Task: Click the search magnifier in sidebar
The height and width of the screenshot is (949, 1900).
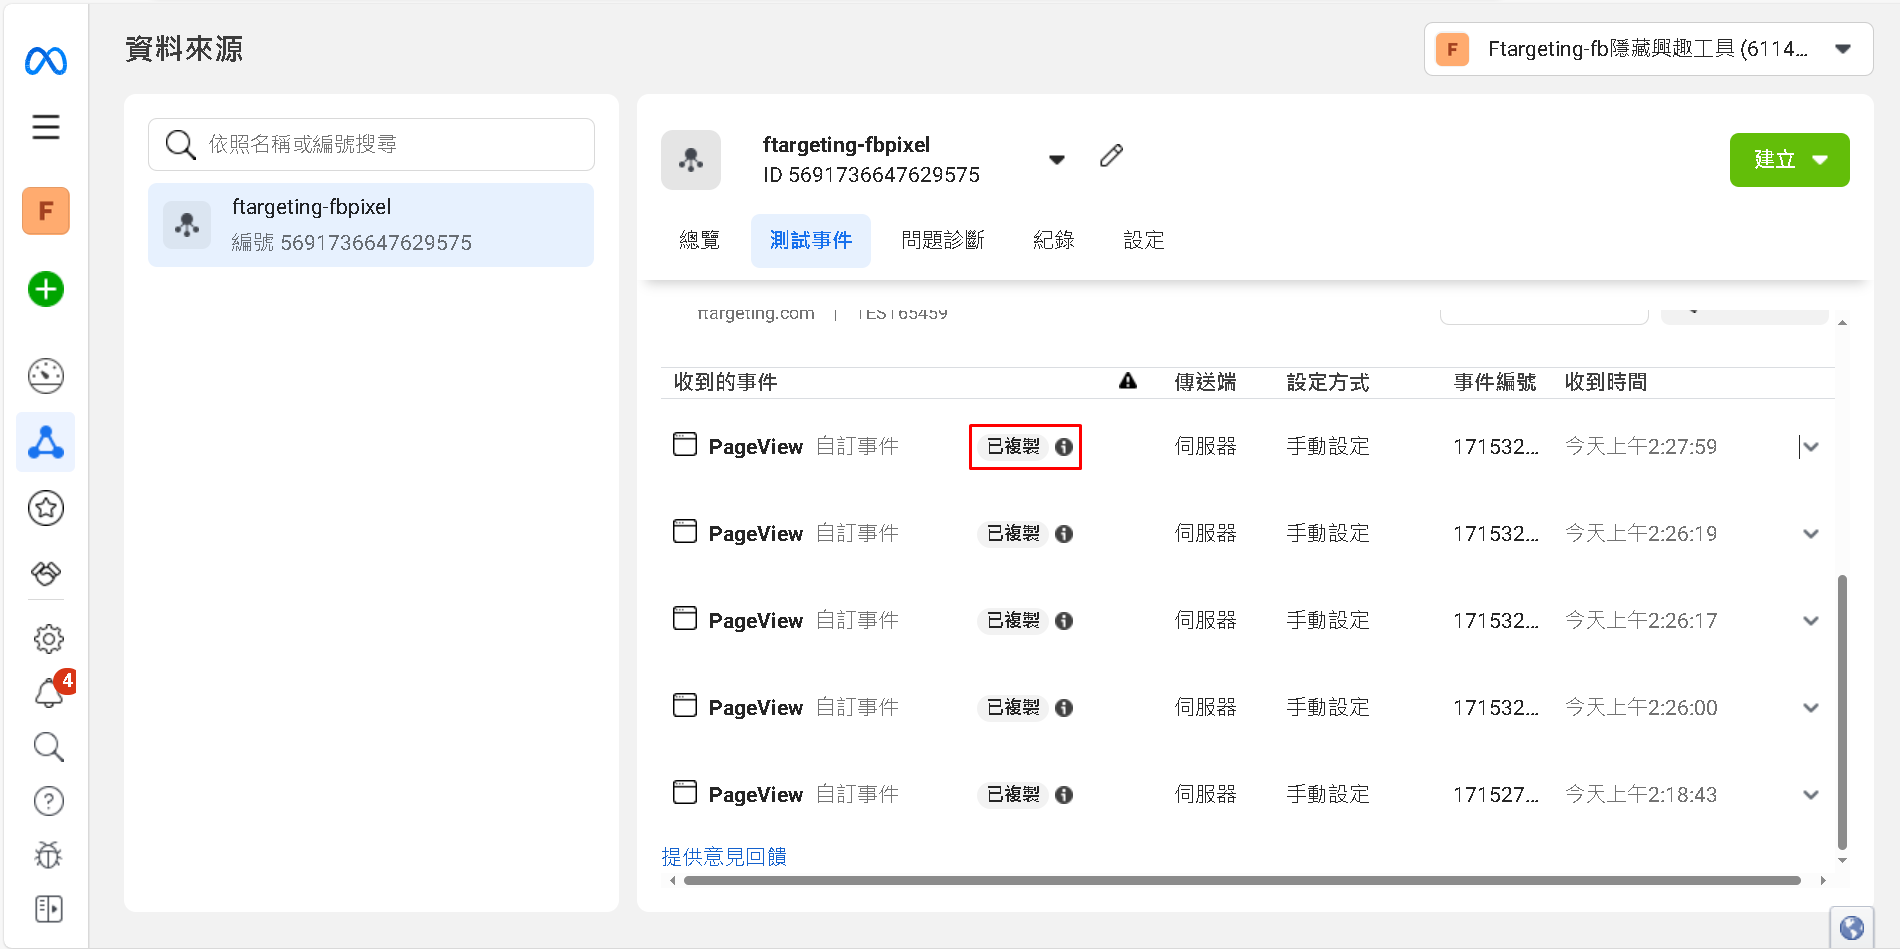Action: pos(48,747)
